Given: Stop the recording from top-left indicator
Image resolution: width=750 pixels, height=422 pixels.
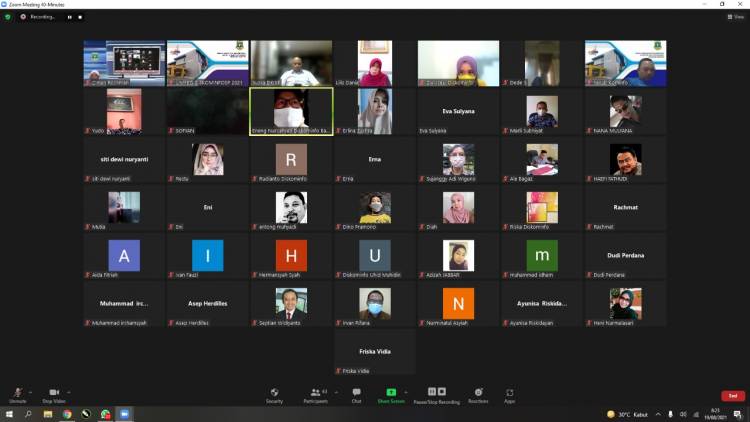Looking at the screenshot, I should [81, 17].
